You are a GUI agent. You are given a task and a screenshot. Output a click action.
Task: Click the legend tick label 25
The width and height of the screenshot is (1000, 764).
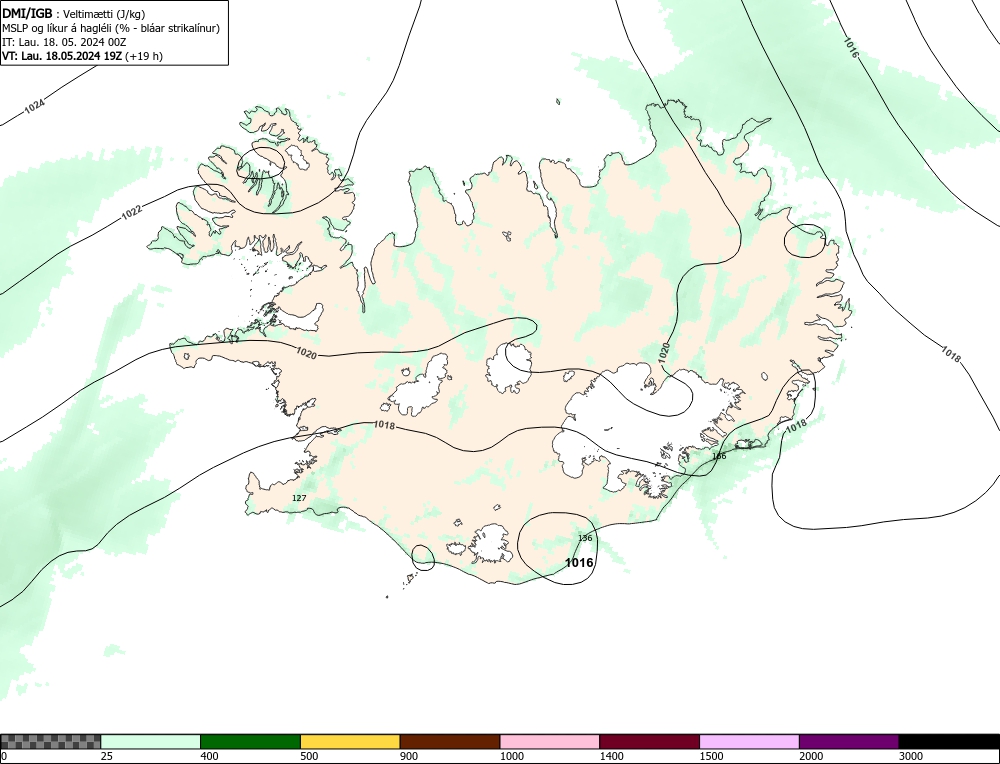coord(106,756)
